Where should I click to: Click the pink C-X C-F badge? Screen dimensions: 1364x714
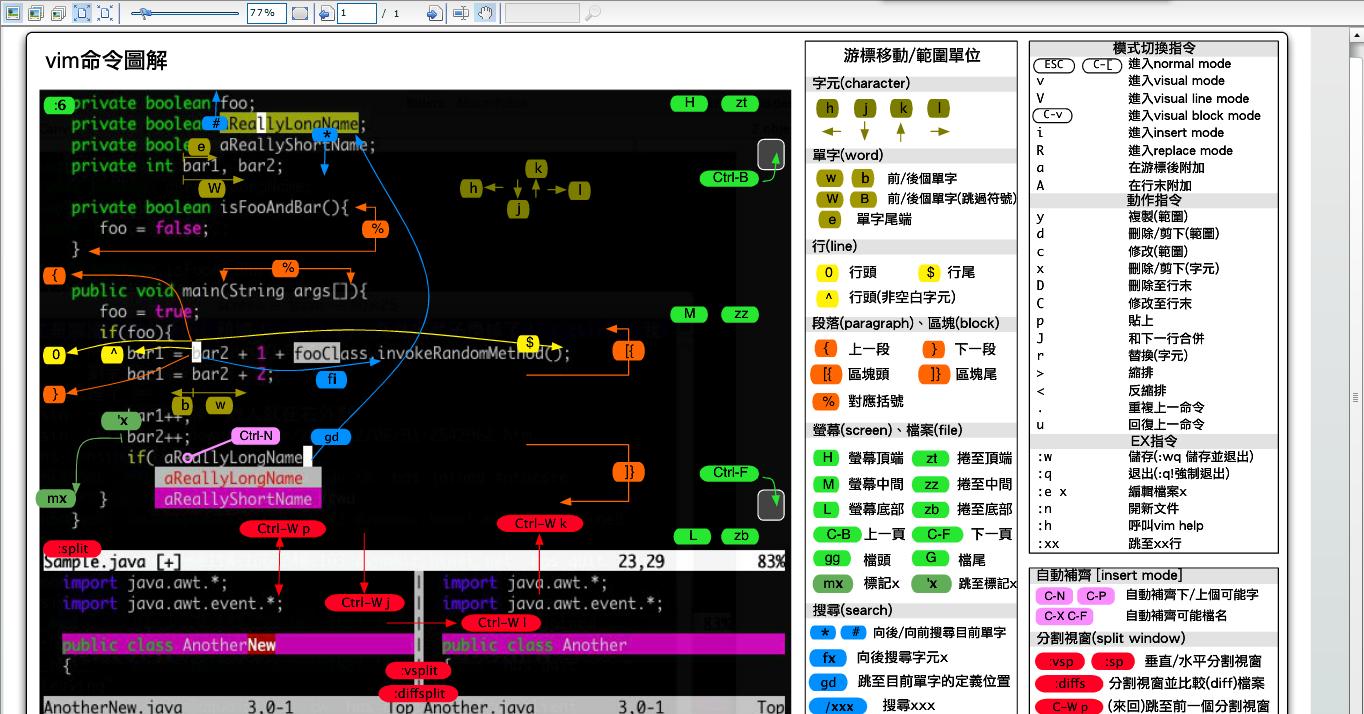[x=1064, y=617]
